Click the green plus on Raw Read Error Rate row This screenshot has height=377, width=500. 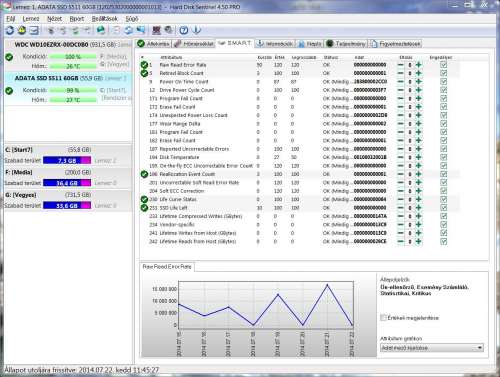(419, 65)
